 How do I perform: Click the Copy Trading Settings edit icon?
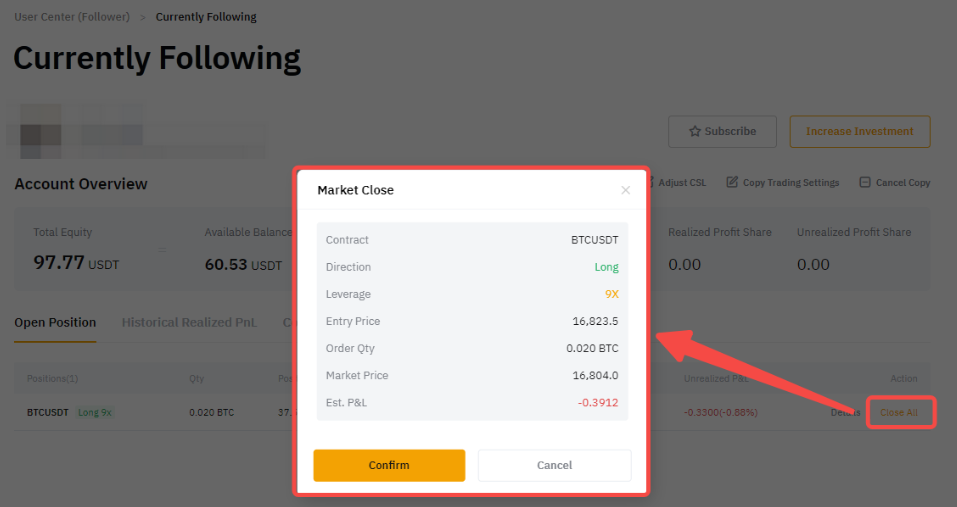pyautogui.click(x=732, y=183)
